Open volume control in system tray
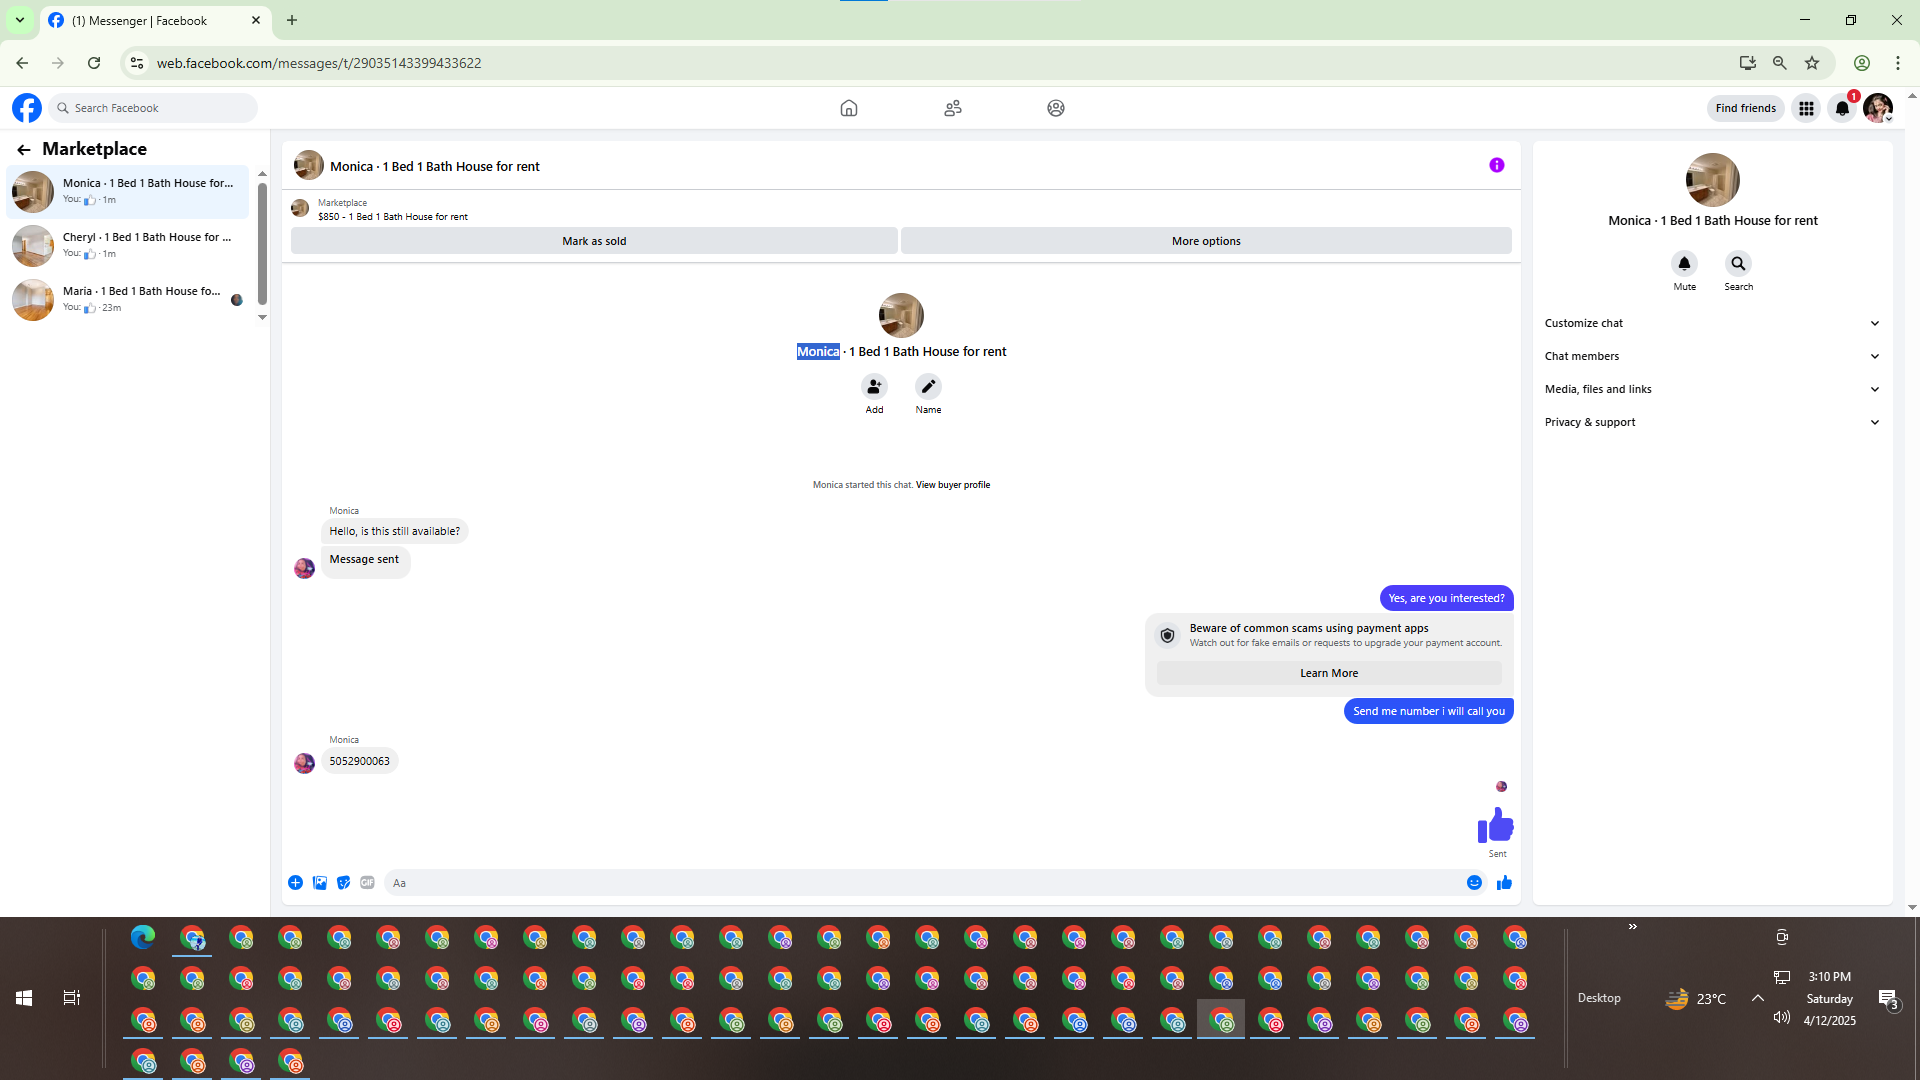The image size is (1920, 1080). [1781, 1017]
